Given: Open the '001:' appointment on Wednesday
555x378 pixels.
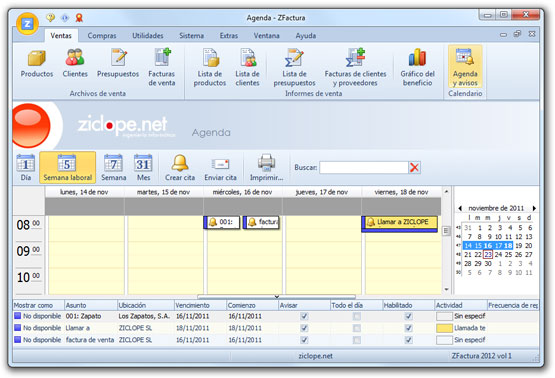Looking at the screenshot, I should point(222,222).
